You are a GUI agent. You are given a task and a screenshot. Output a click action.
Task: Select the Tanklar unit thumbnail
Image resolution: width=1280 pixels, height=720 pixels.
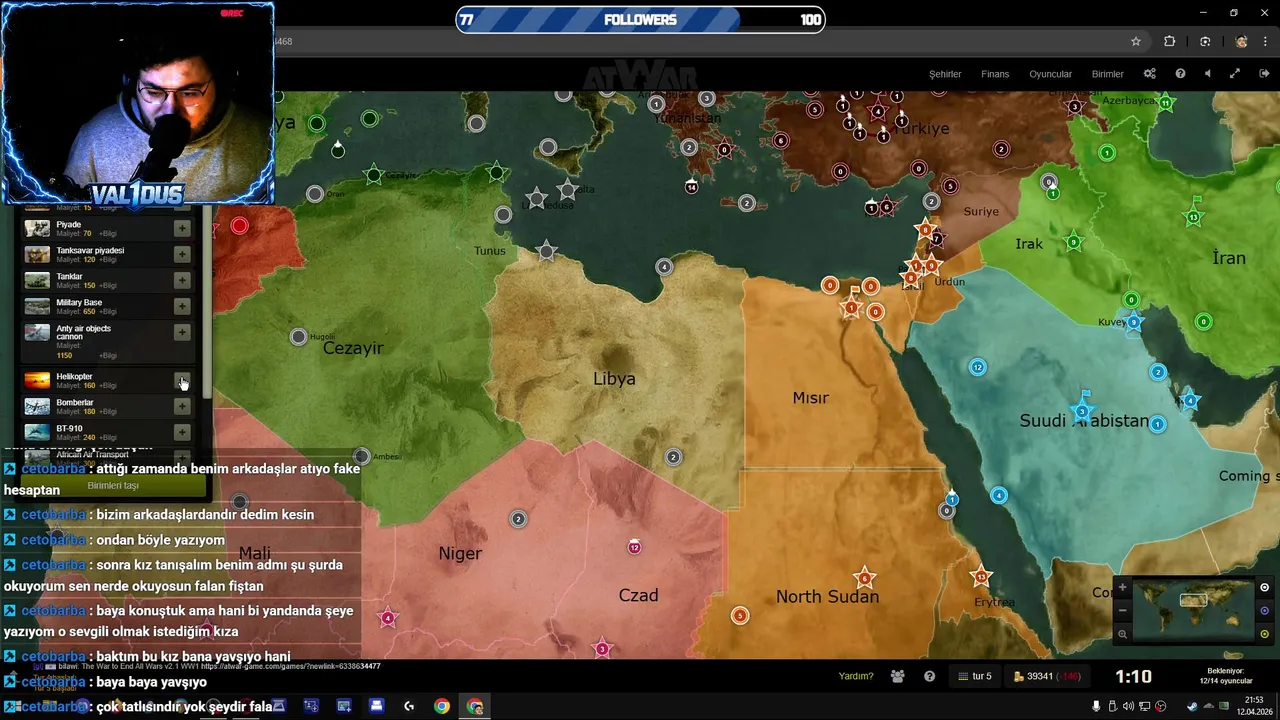coord(37,280)
